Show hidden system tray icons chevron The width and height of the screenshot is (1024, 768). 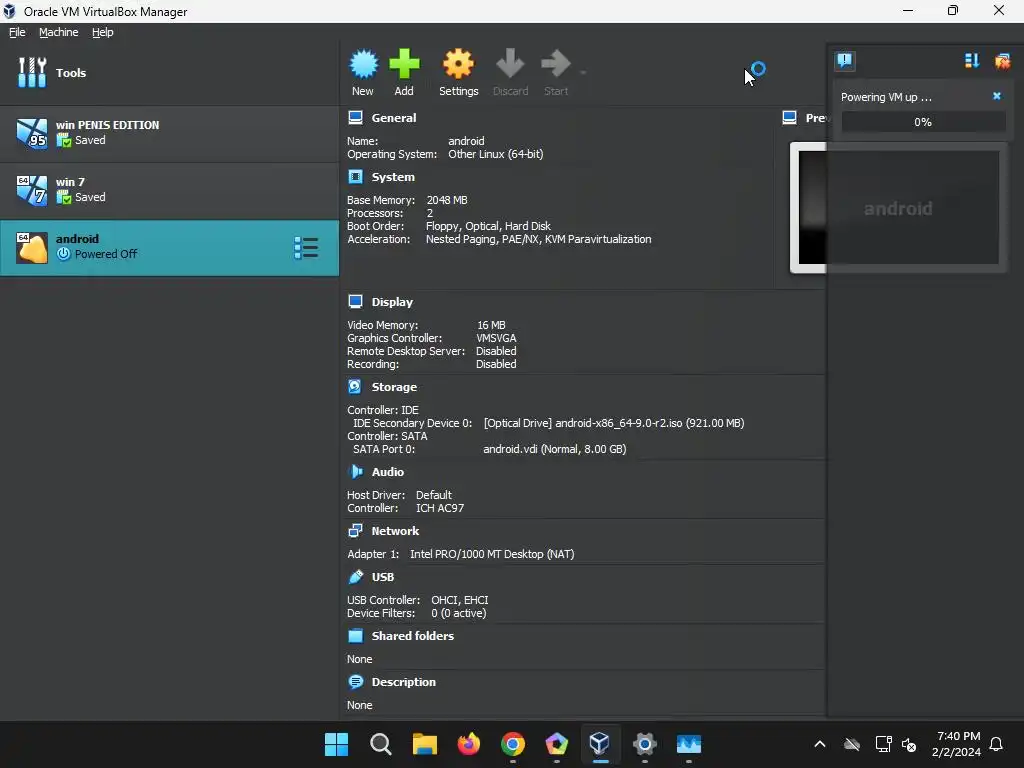[820, 744]
